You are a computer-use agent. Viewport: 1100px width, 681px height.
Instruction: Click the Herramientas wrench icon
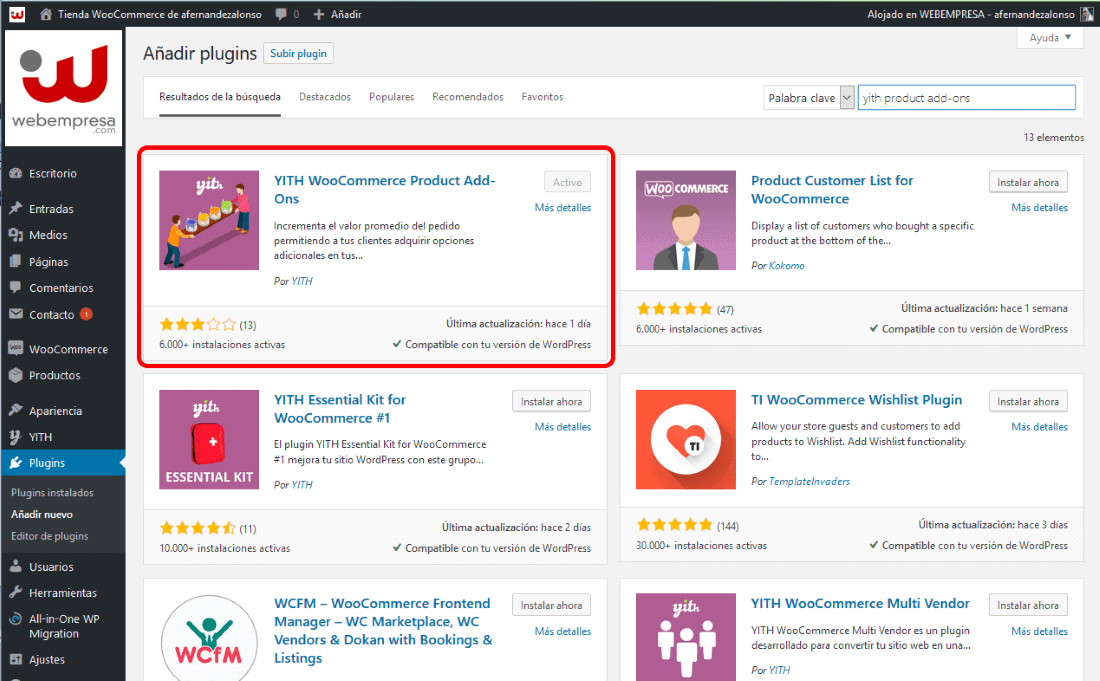pos(15,593)
